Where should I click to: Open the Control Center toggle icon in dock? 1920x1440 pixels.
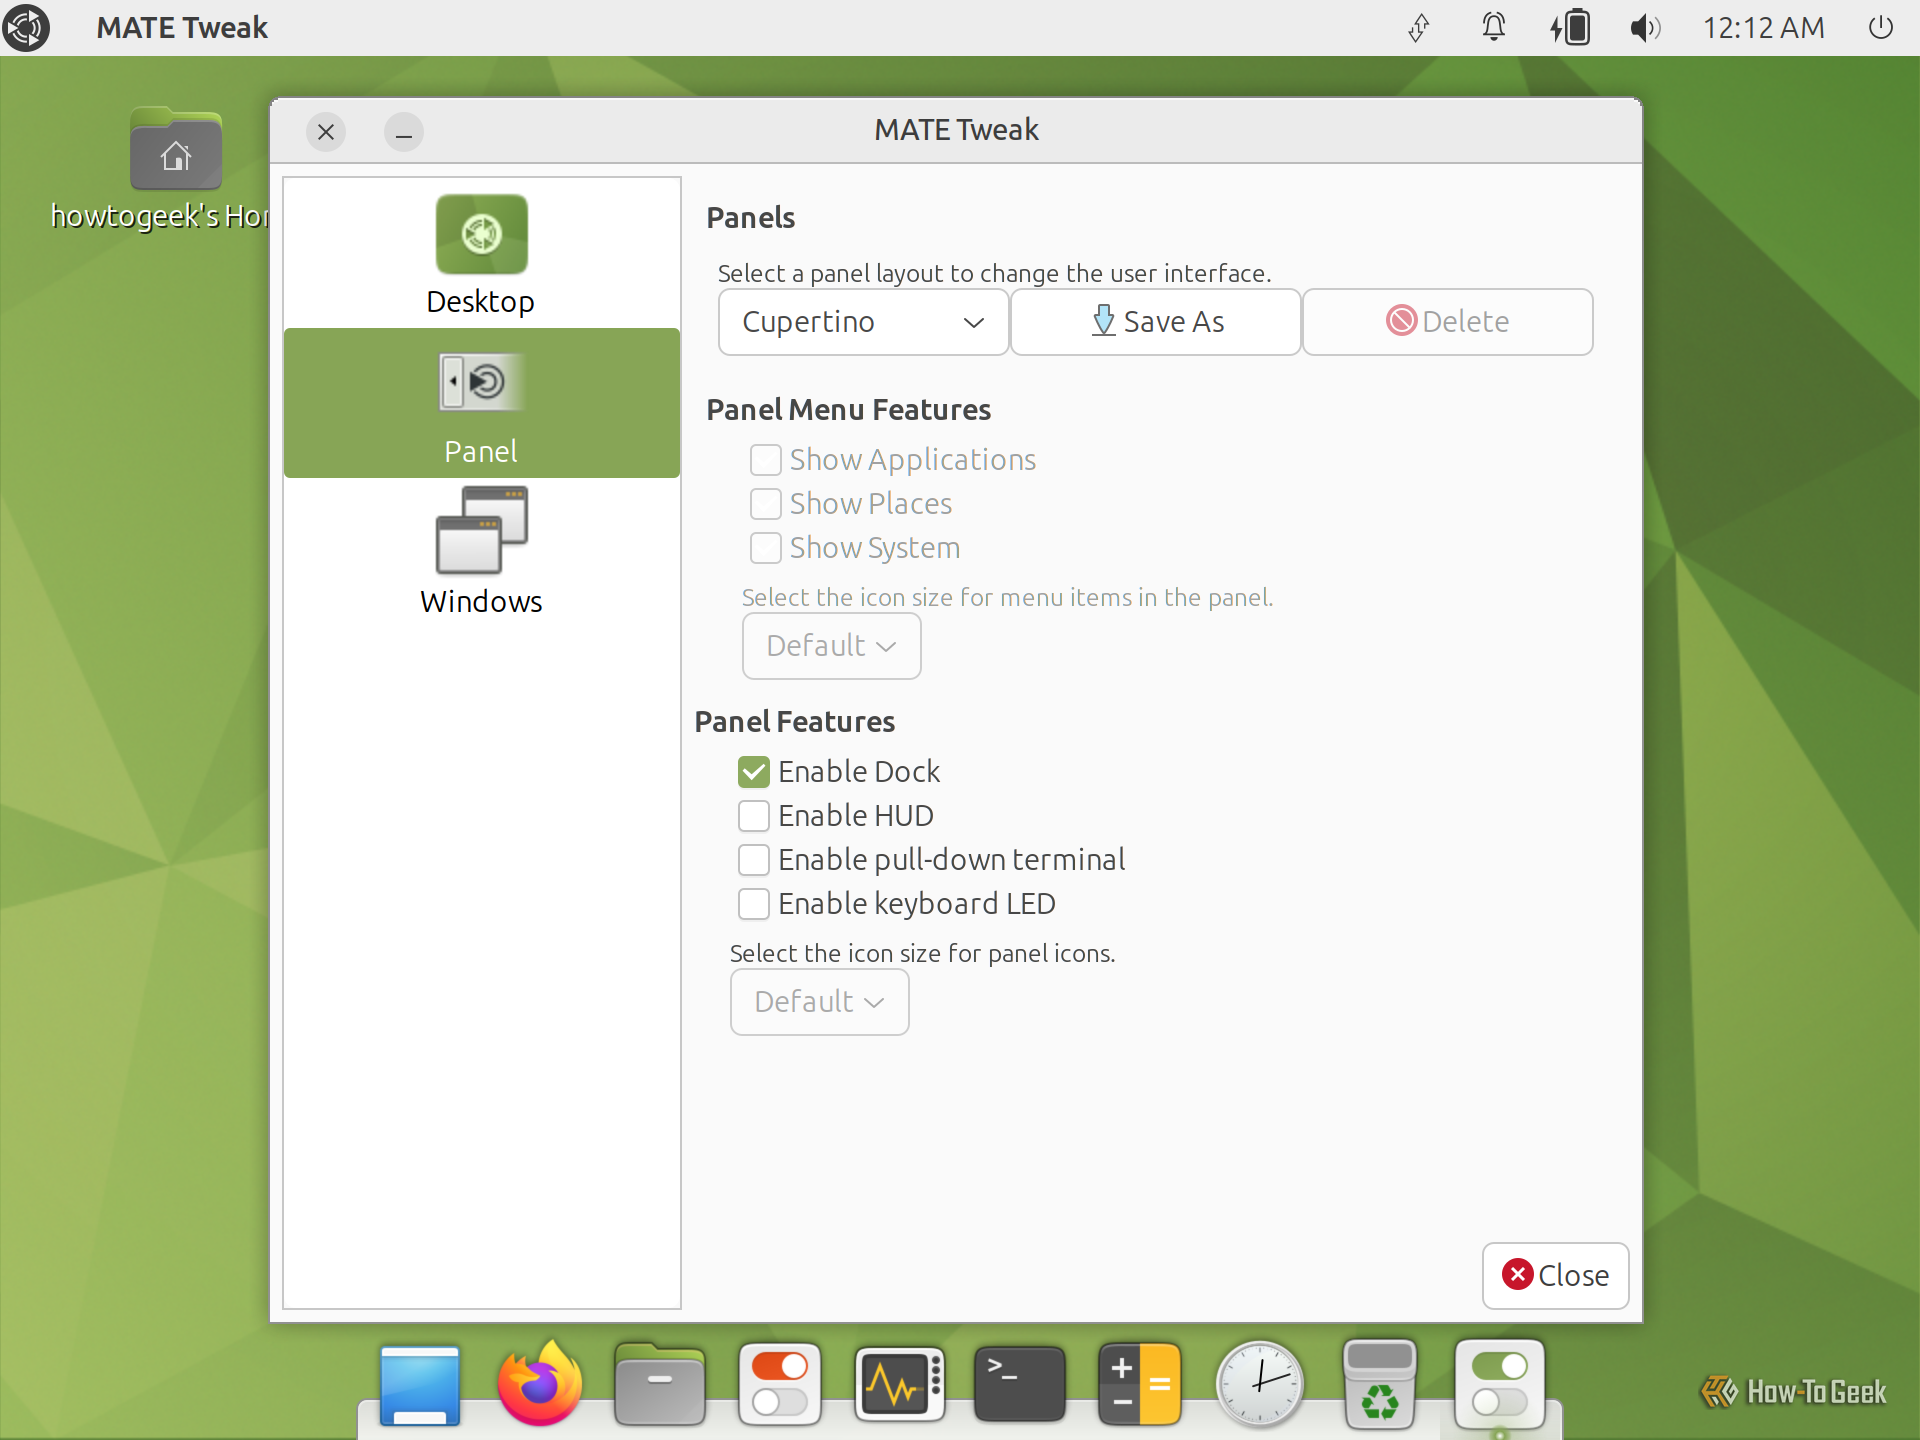(780, 1384)
